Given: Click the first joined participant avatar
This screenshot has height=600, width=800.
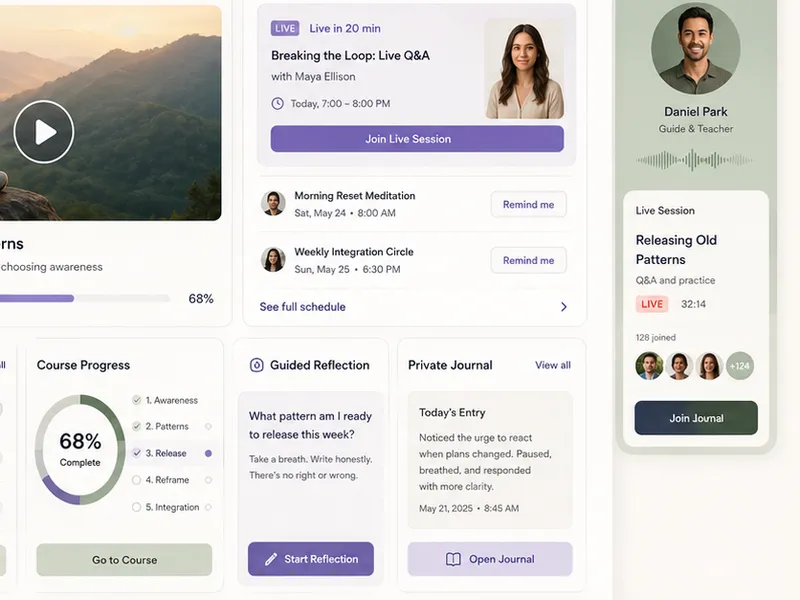Looking at the screenshot, I should click(x=649, y=366).
